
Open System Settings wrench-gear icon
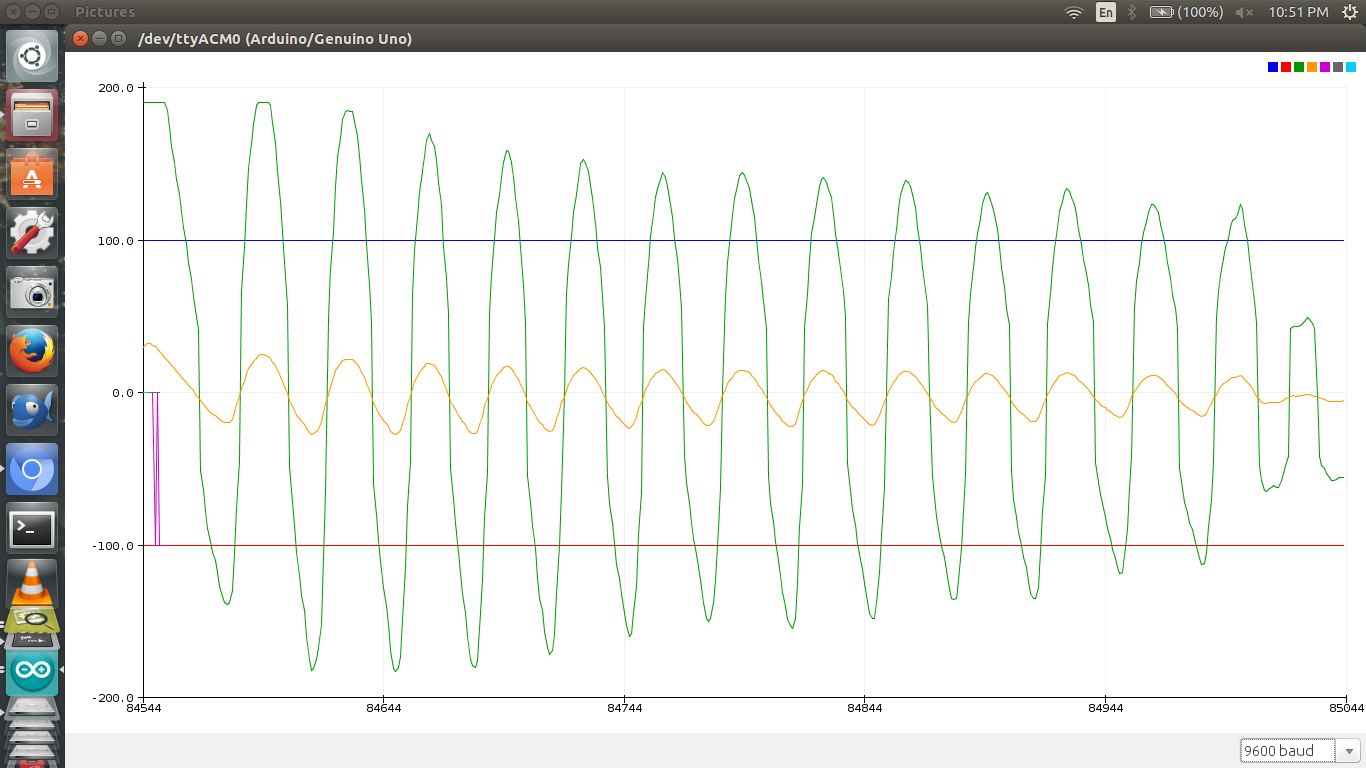[32, 233]
